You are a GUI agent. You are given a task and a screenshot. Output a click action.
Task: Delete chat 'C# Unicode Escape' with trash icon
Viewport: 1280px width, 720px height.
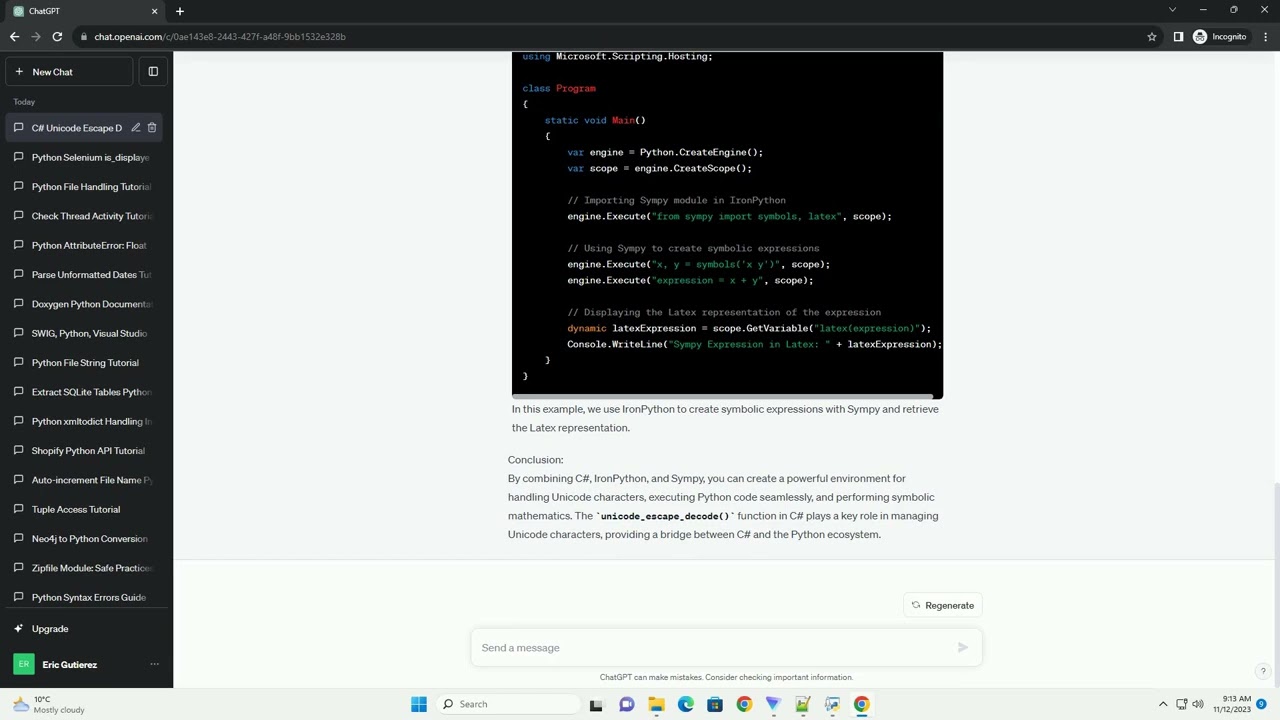tap(152, 128)
